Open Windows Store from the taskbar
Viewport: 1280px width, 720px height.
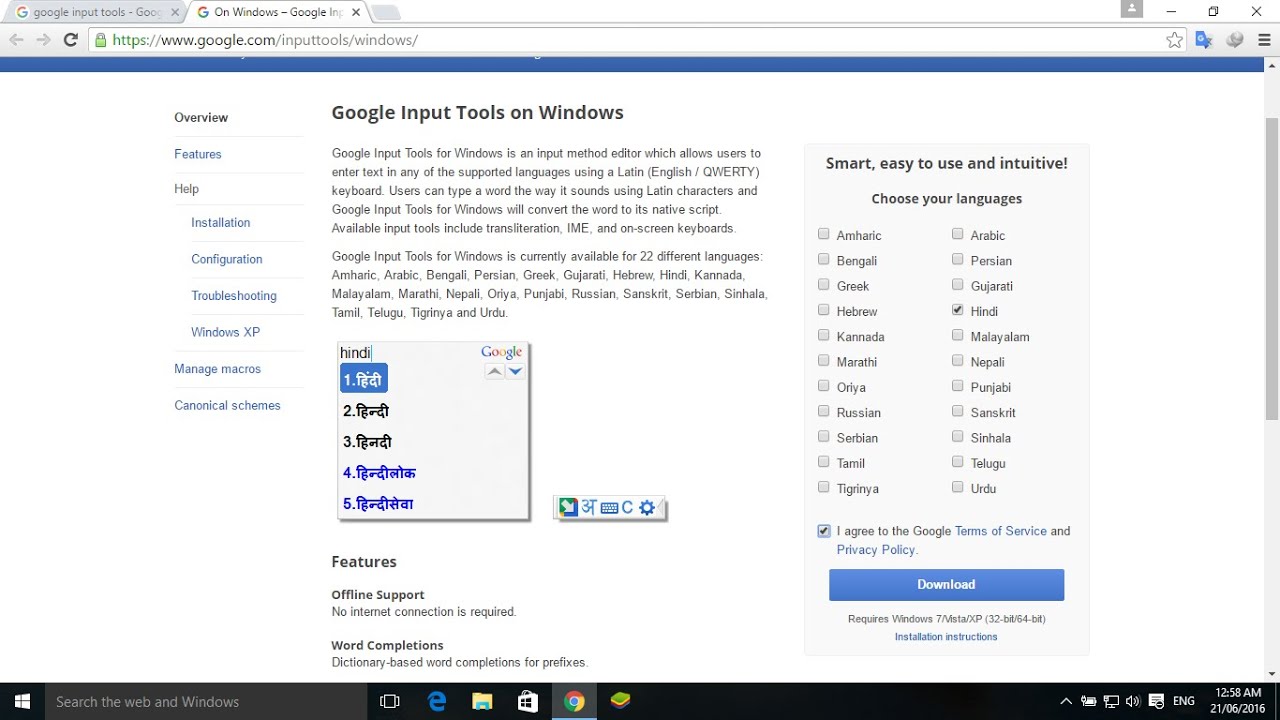528,701
